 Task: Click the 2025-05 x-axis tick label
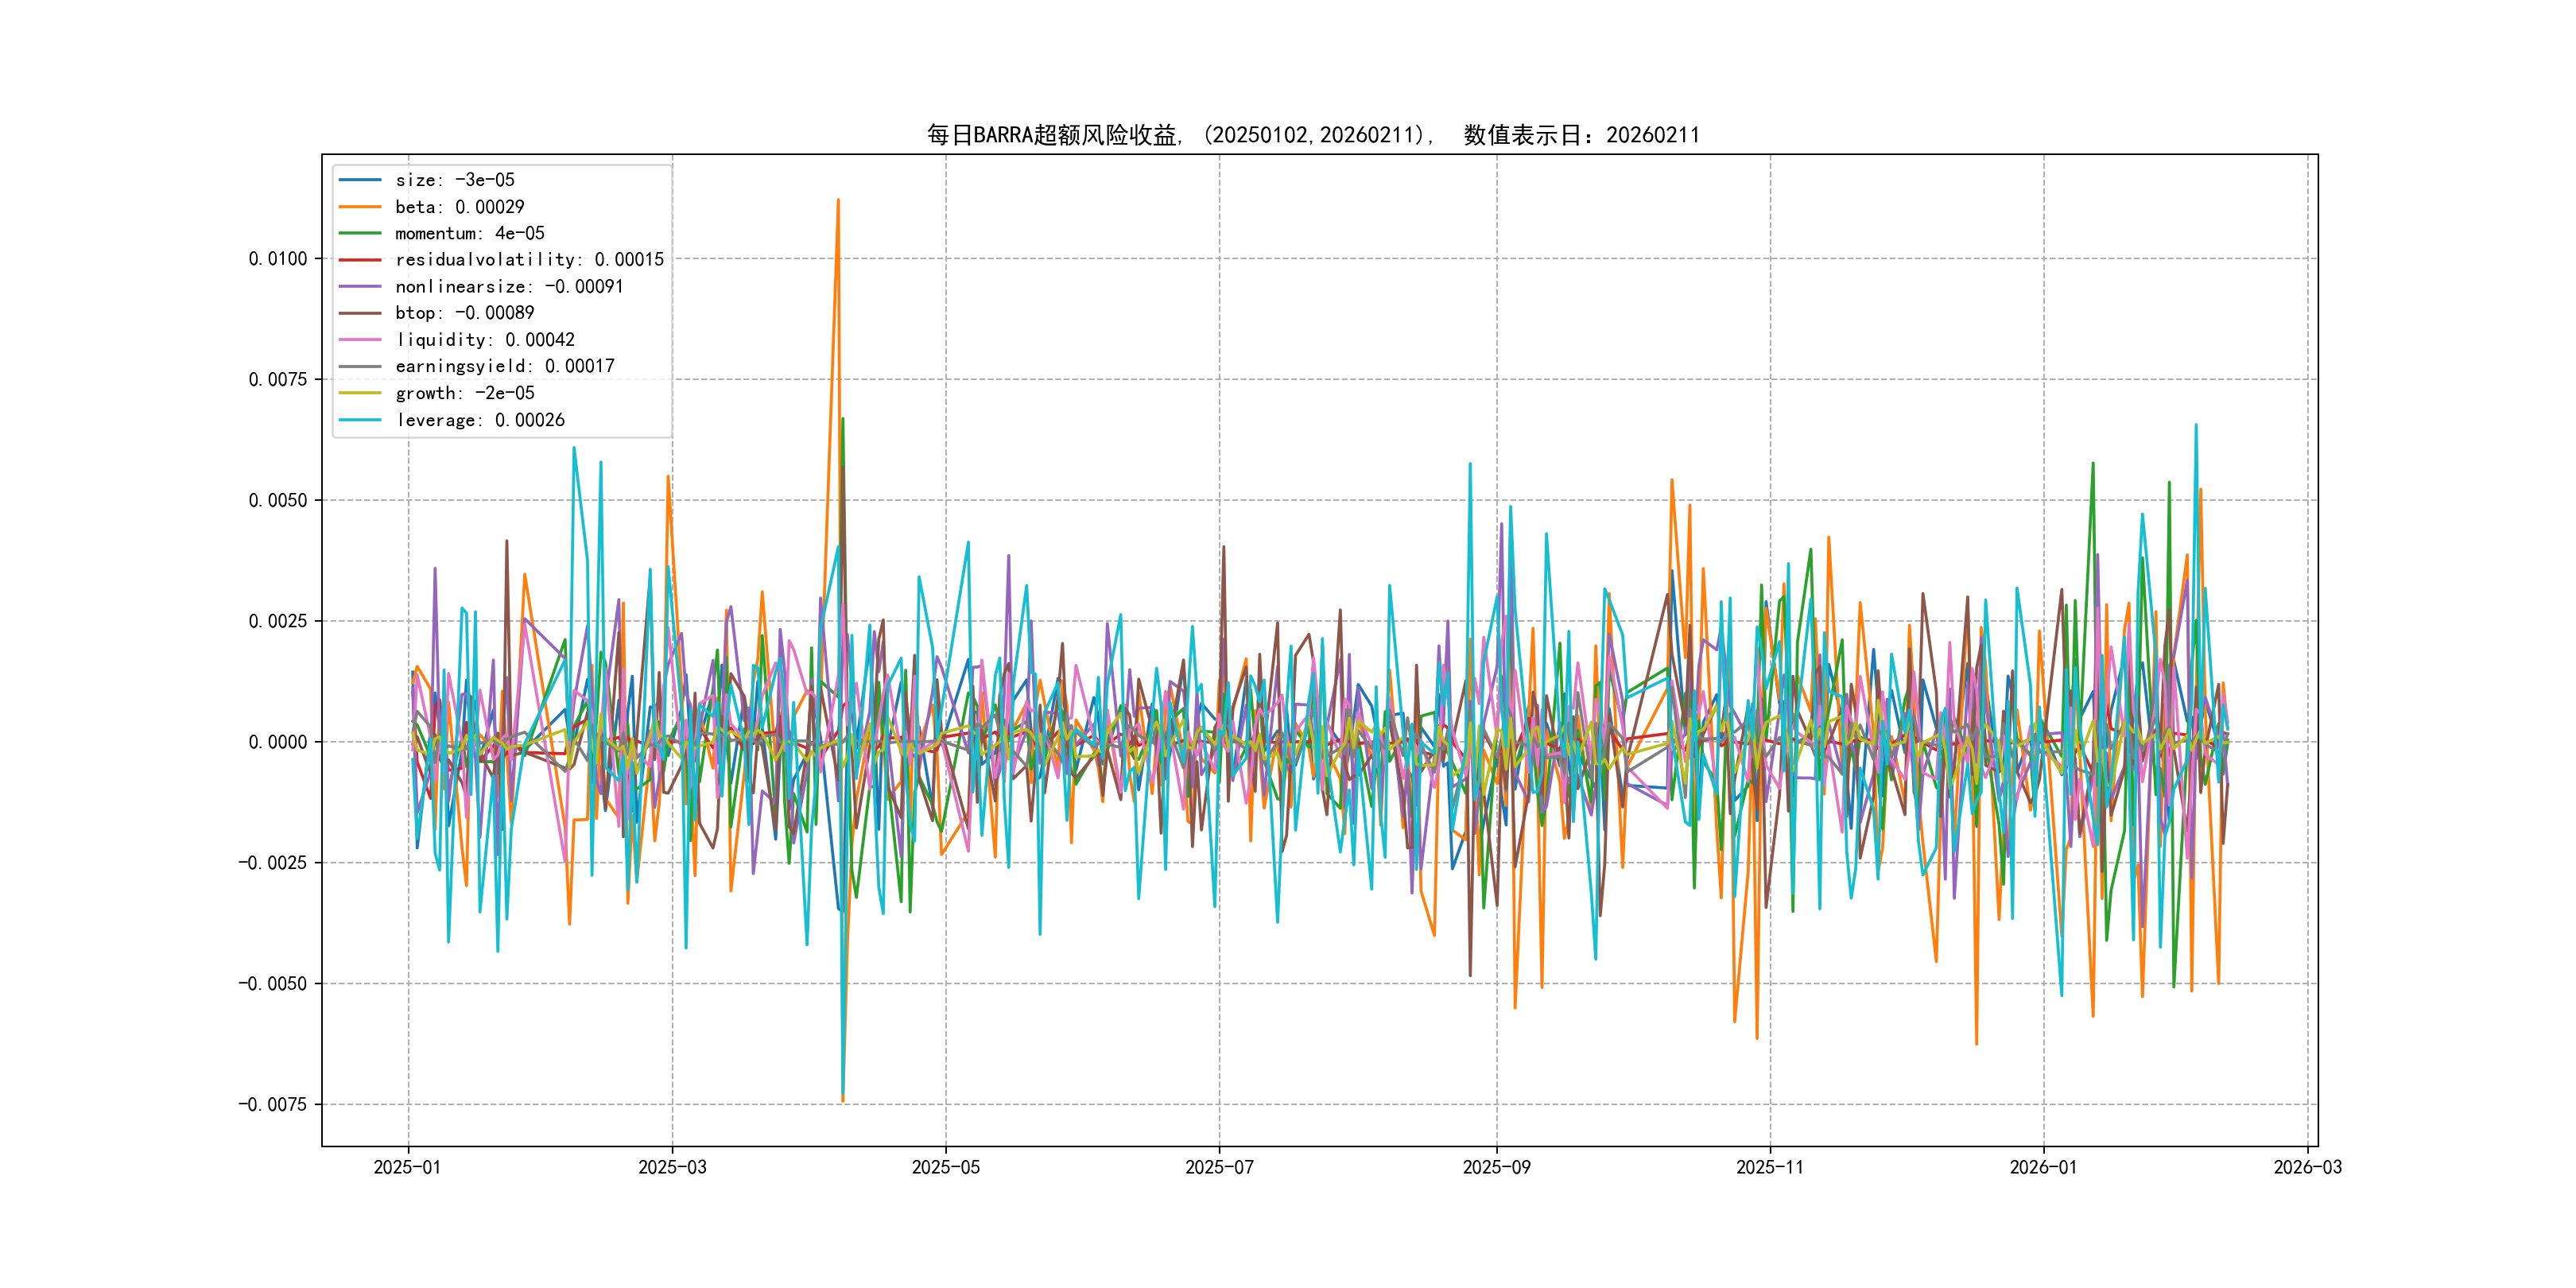[x=945, y=1167]
